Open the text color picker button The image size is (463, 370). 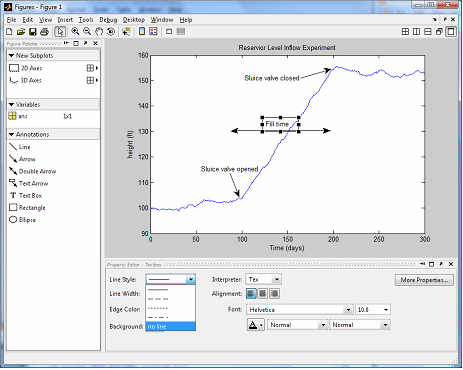click(x=256, y=325)
